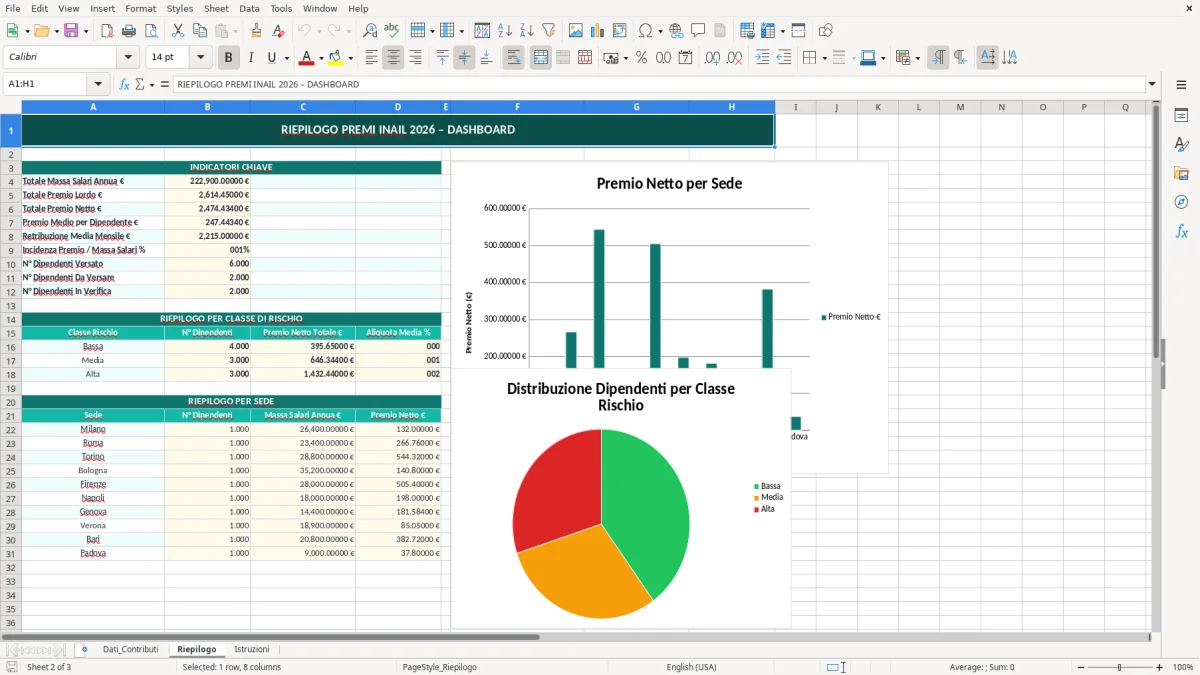Click Sort Descending icon
This screenshot has height=675, width=1200.
click(527, 31)
